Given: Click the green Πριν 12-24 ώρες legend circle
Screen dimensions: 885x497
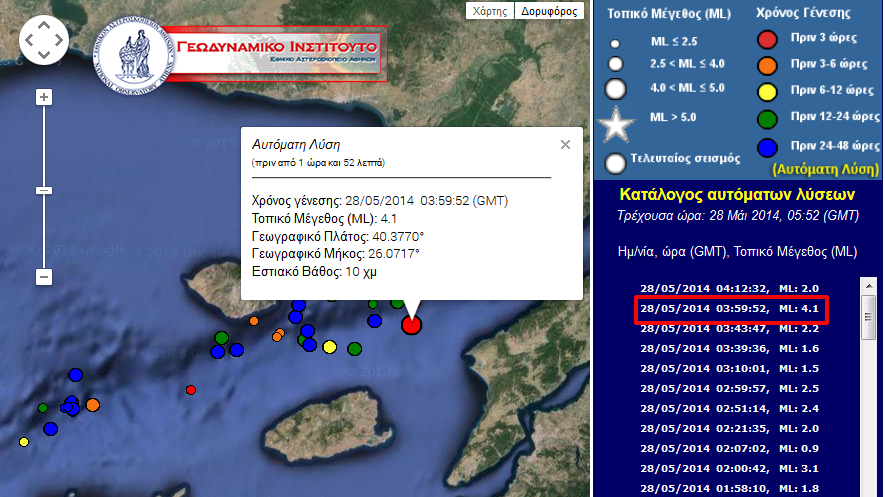Looking at the screenshot, I should [767, 119].
